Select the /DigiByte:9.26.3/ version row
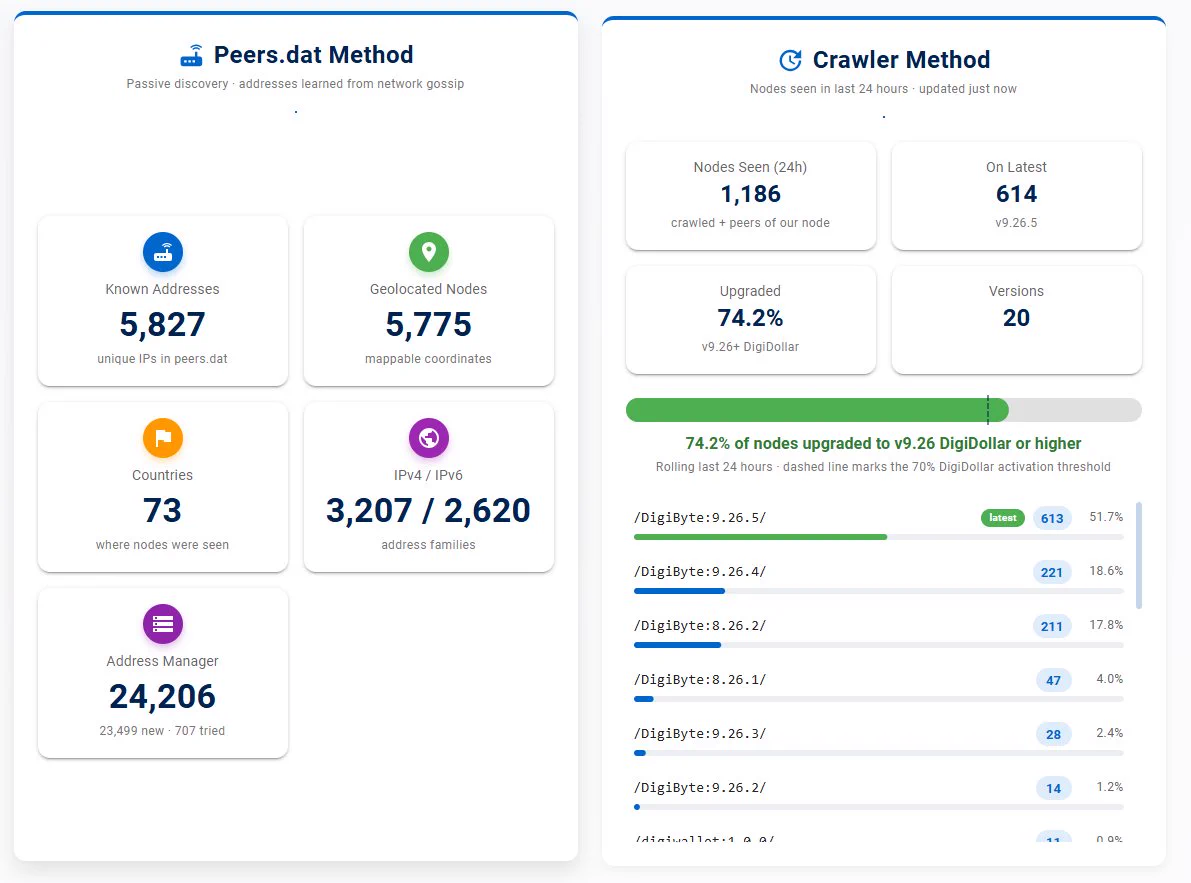The width and height of the screenshot is (1191, 883). [879, 739]
